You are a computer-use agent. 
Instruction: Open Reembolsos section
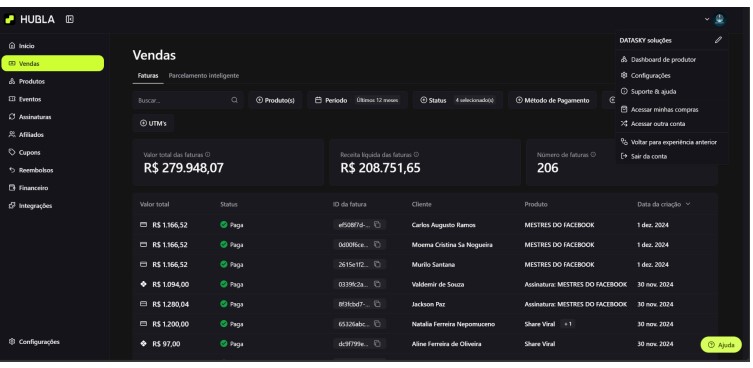(52, 171)
